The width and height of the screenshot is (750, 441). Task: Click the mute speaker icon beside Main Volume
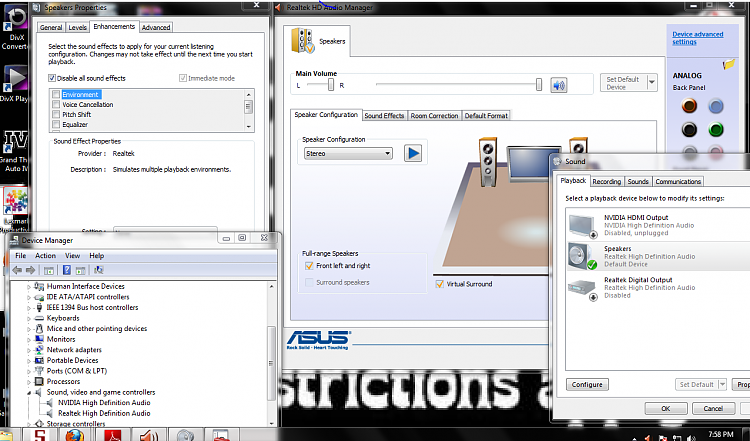558,86
